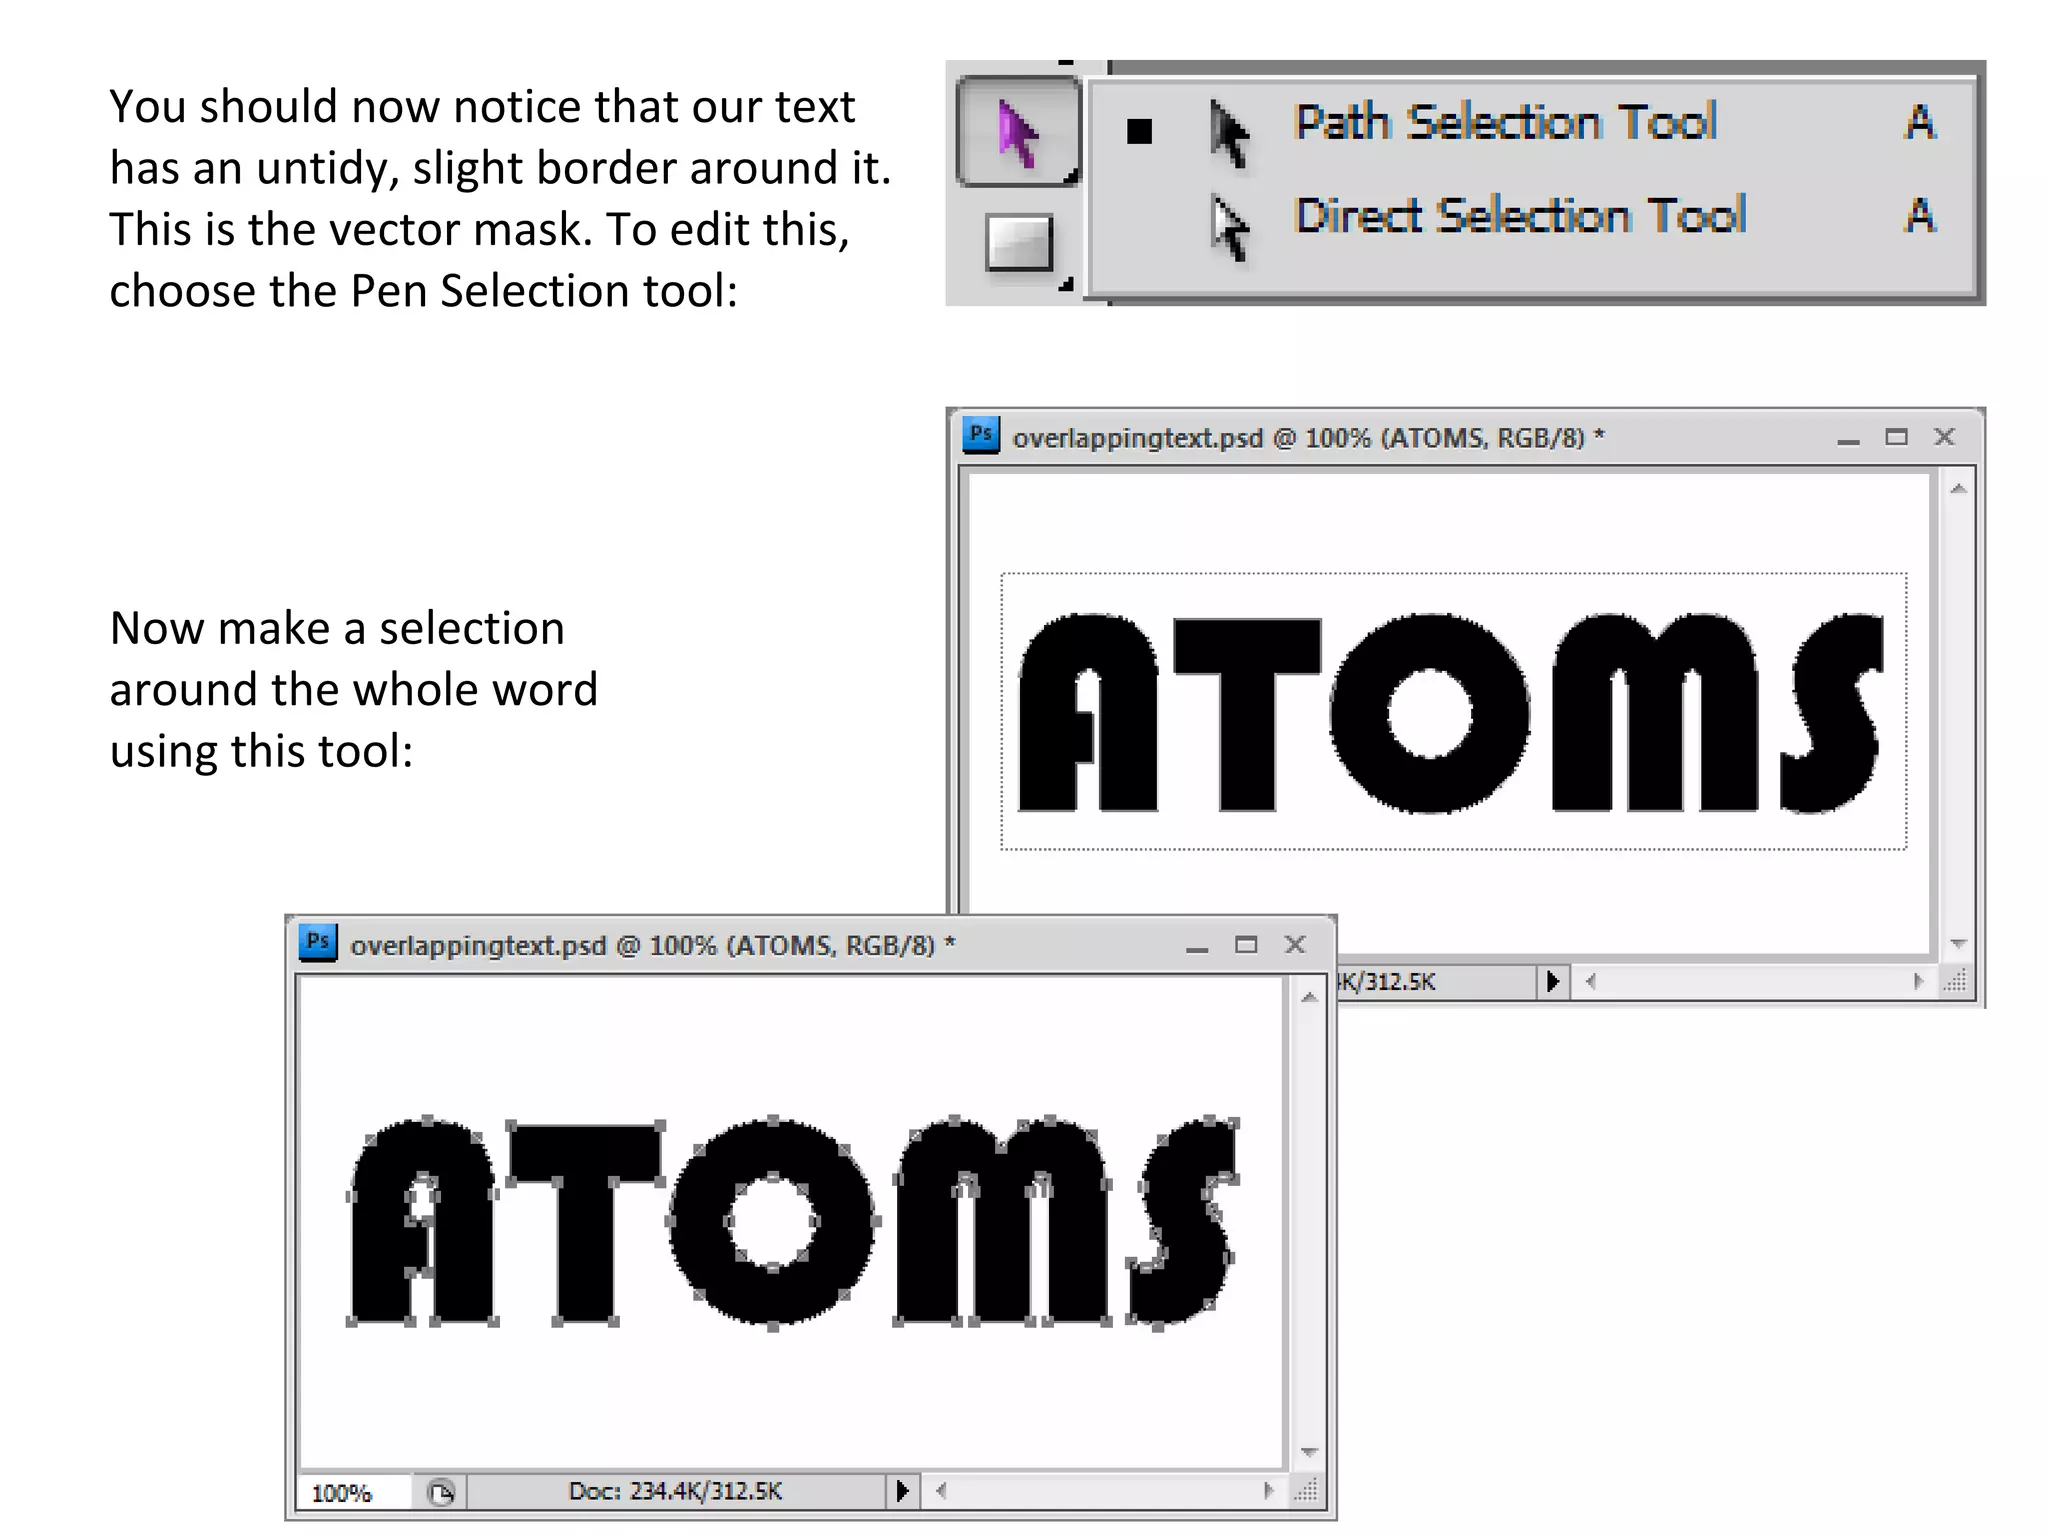Click the lower window title bar text
The width and height of the screenshot is (2048, 1536).
pos(653,946)
